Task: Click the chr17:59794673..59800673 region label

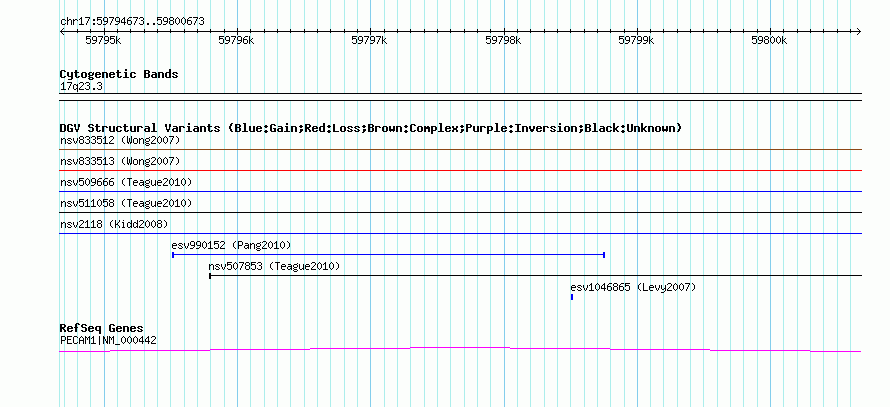Action: coord(132,22)
